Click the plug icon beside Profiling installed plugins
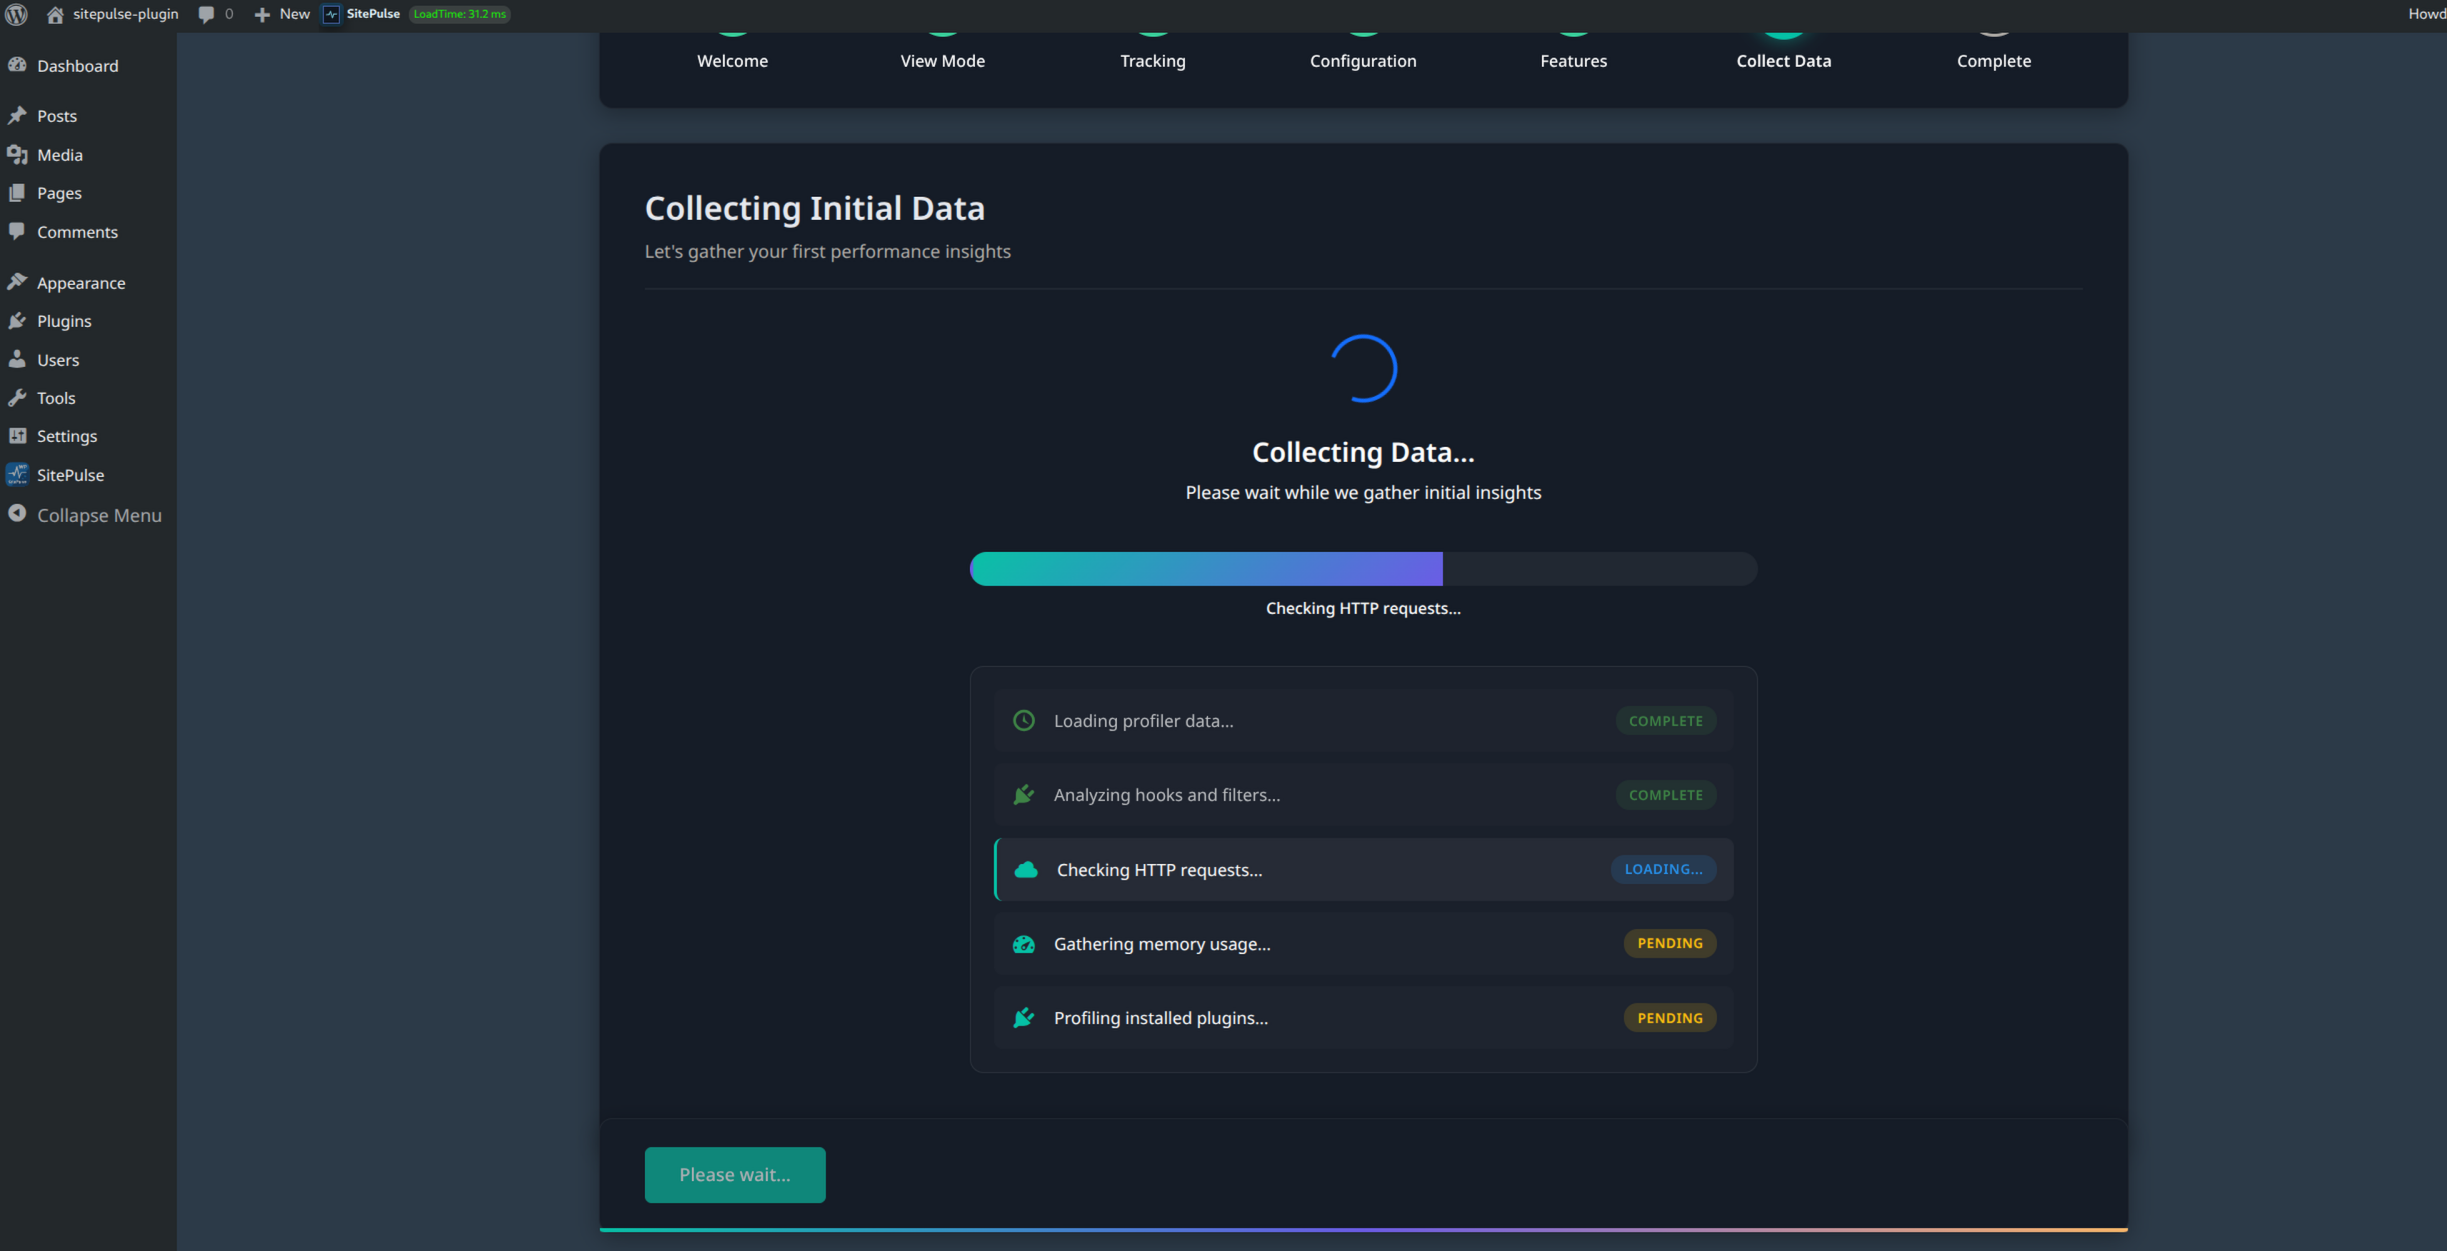 click(x=1023, y=1017)
